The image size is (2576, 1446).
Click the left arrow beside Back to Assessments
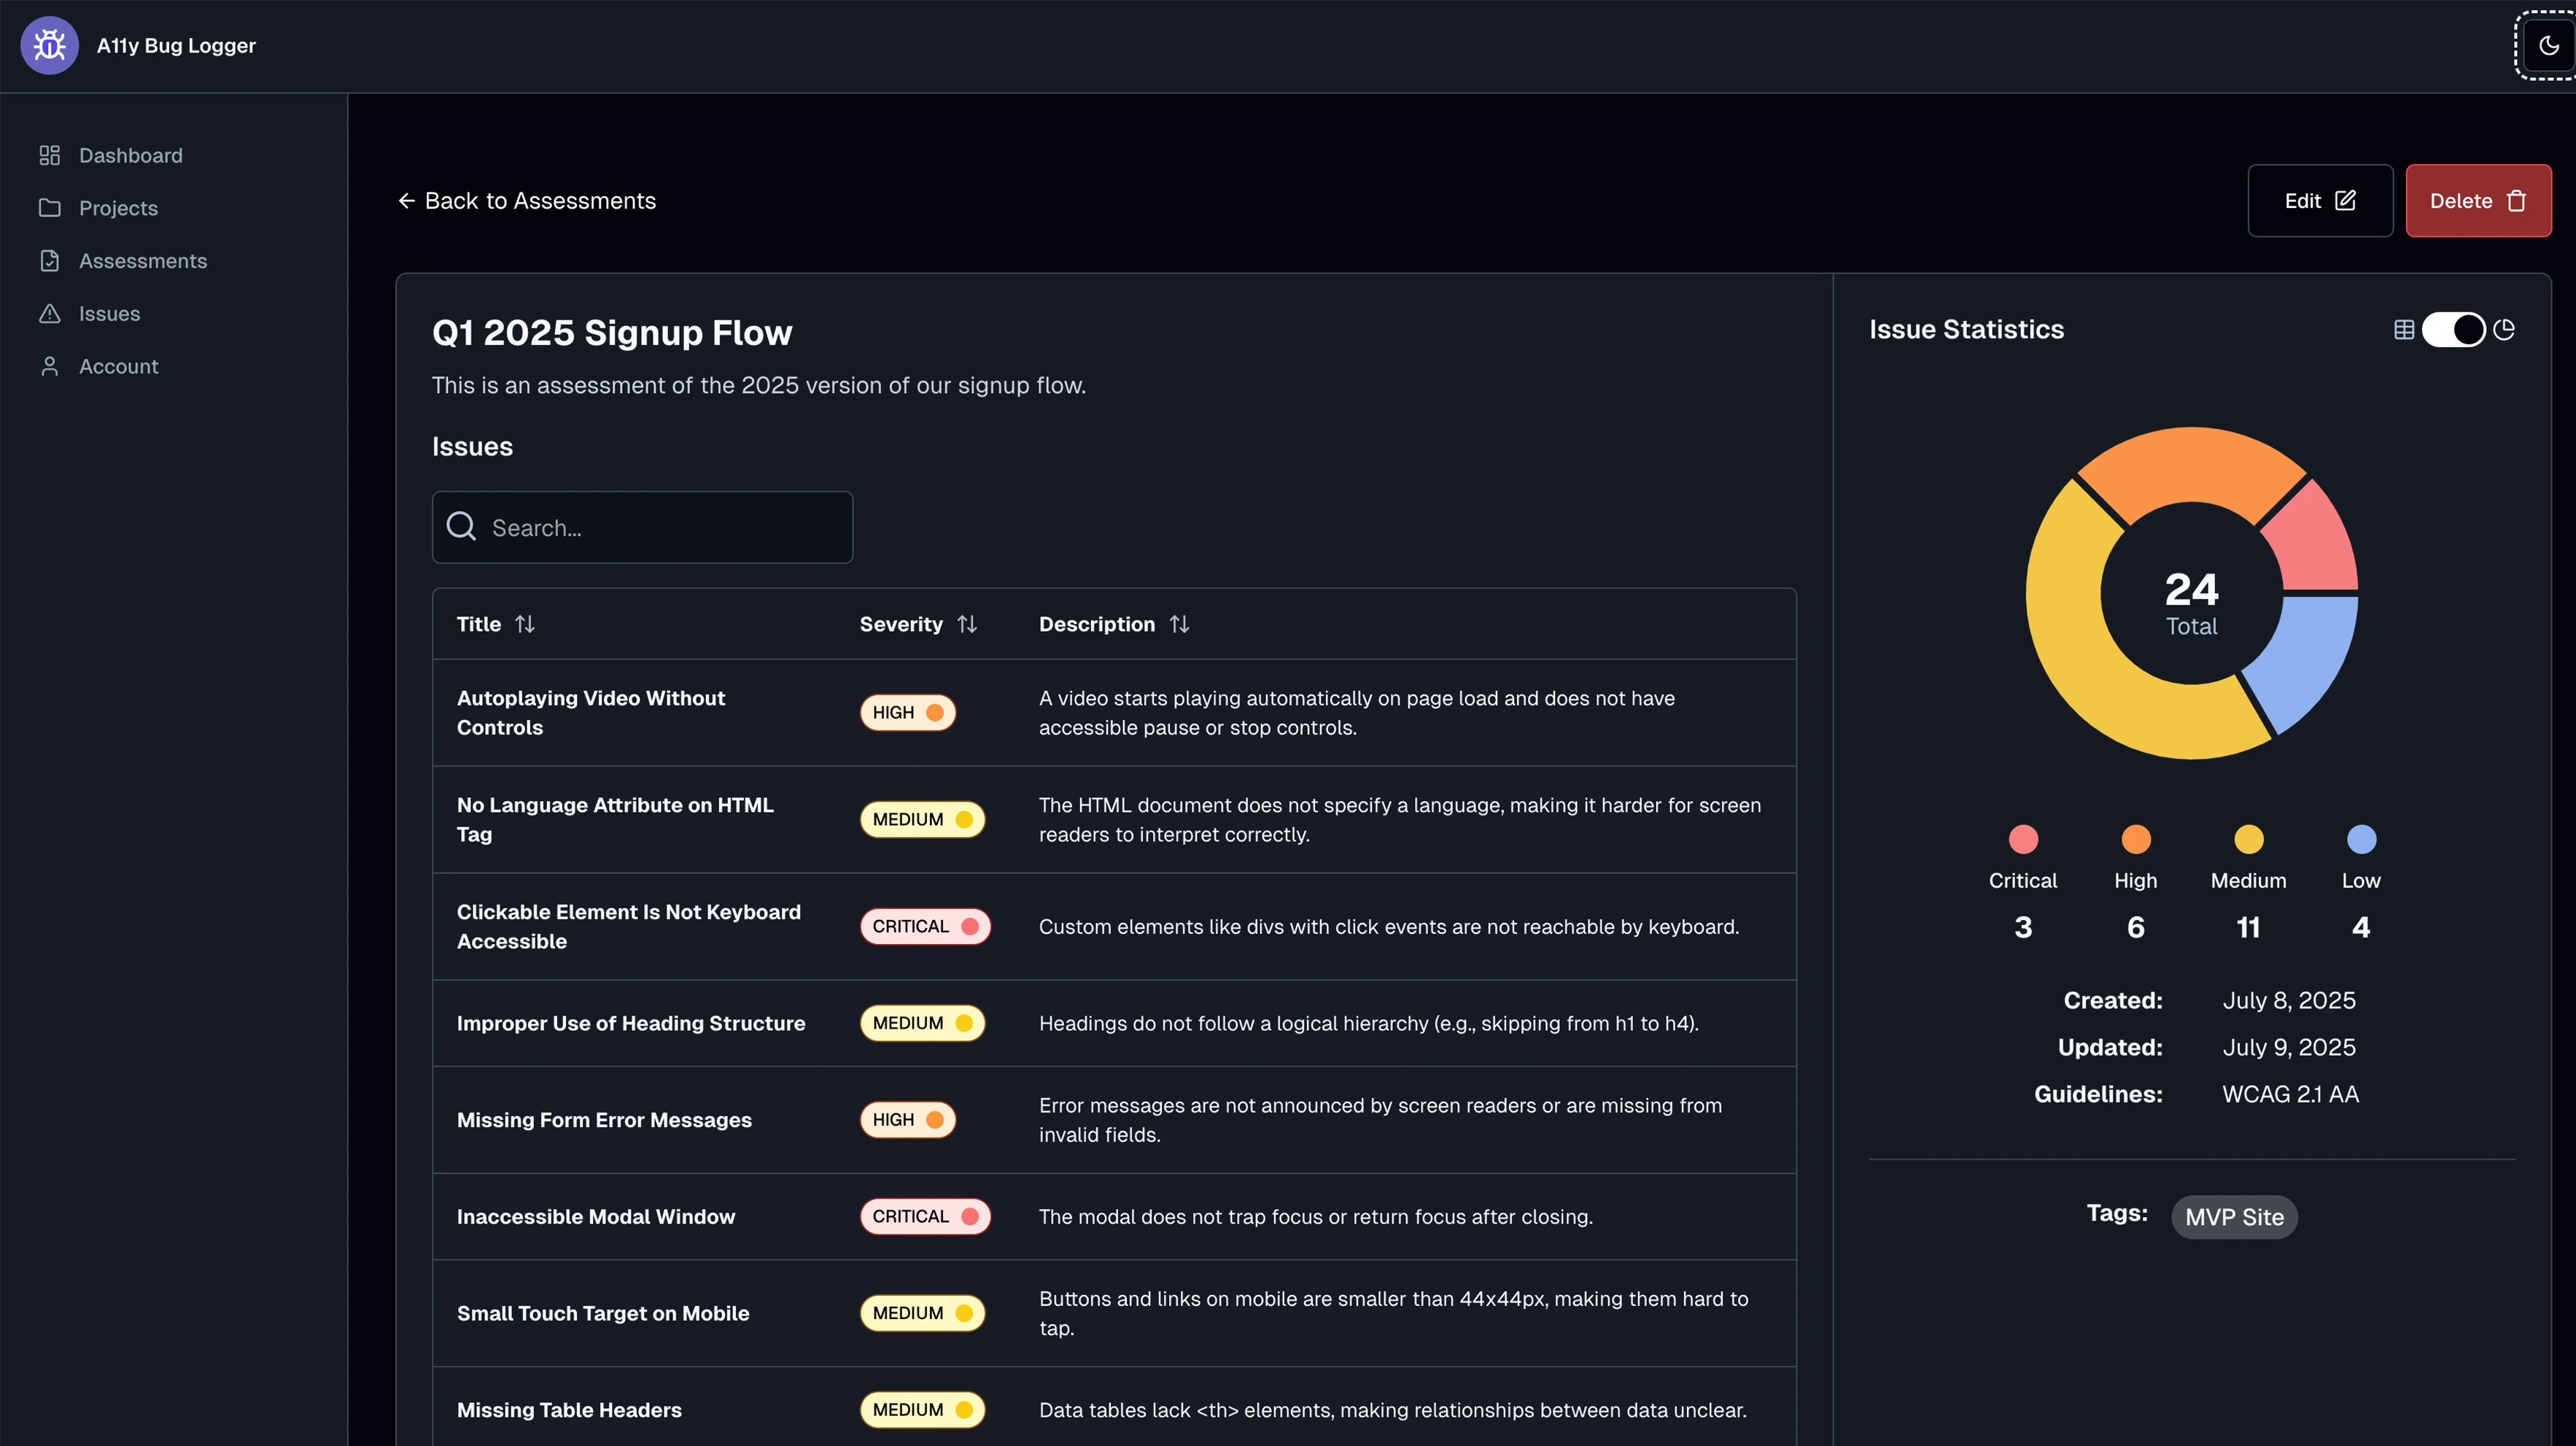tap(406, 201)
